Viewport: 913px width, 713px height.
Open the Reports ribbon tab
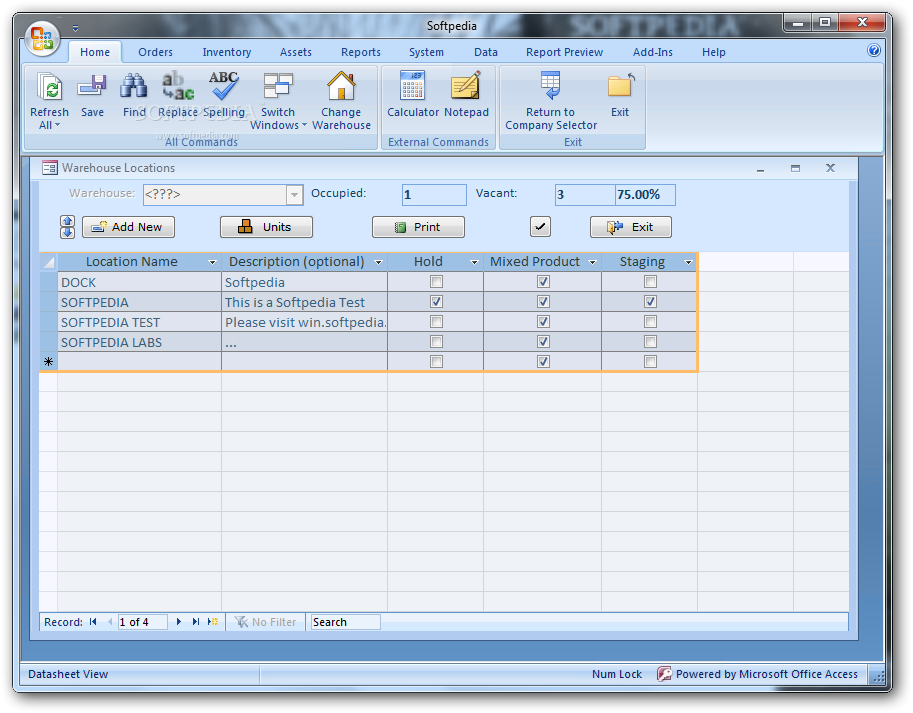click(x=360, y=52)
